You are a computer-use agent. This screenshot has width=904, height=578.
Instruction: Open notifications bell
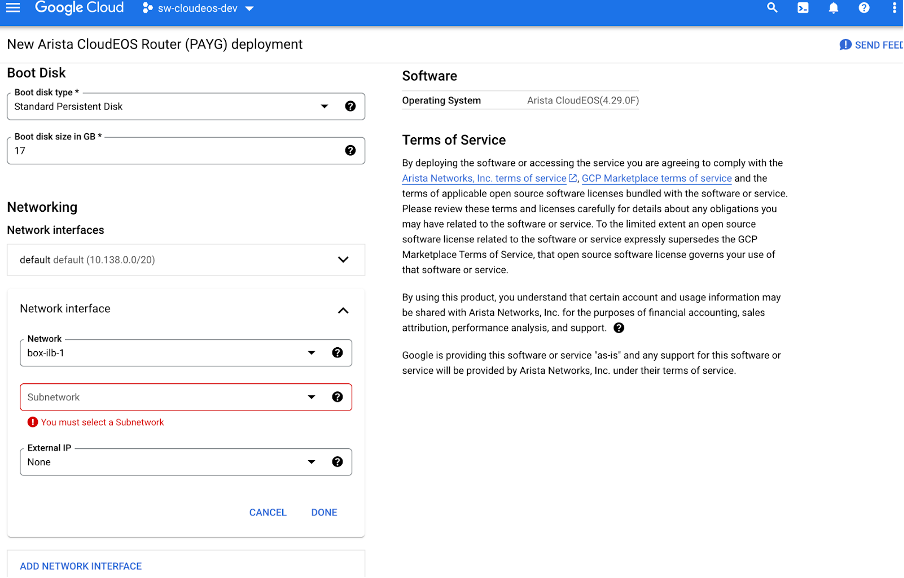click(833, 8)
